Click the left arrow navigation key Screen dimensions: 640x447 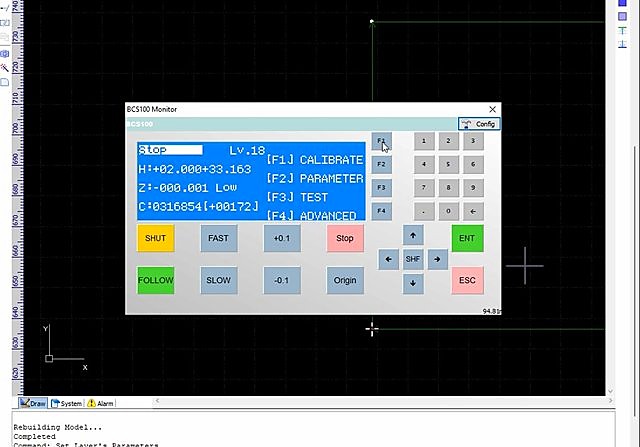(389, 259)
